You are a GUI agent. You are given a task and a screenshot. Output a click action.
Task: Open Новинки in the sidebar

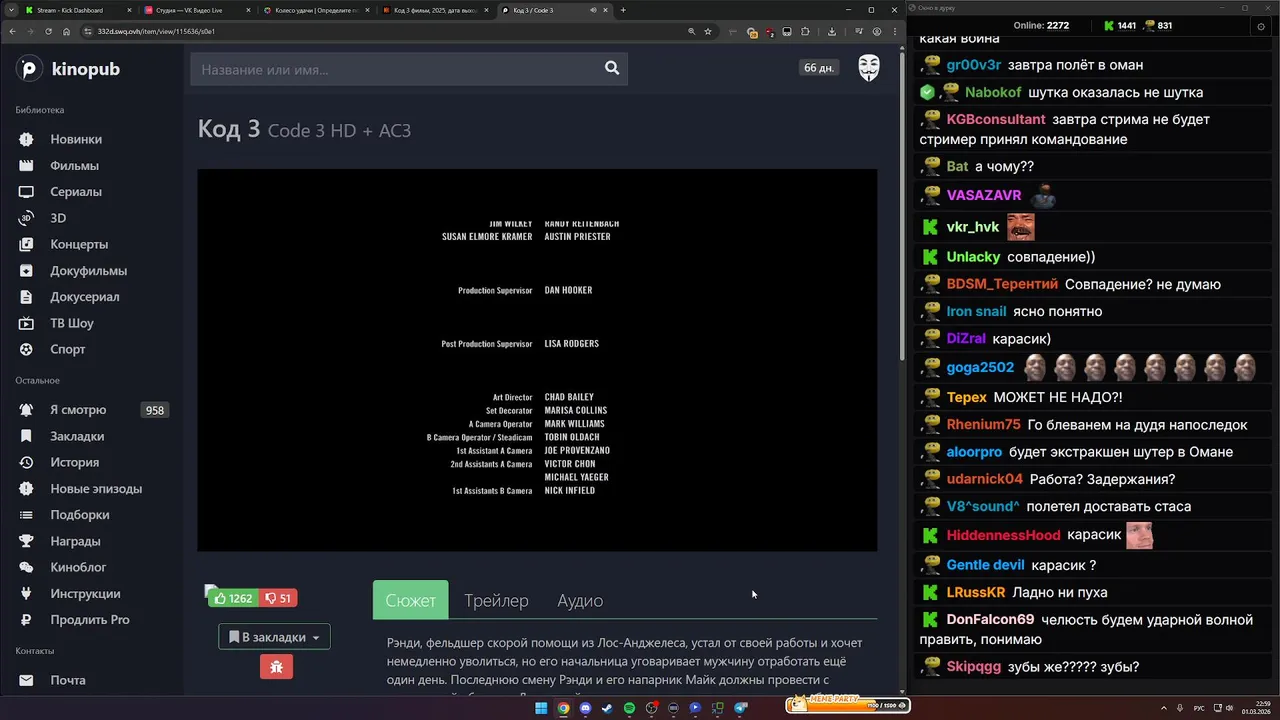pos(76,139)
